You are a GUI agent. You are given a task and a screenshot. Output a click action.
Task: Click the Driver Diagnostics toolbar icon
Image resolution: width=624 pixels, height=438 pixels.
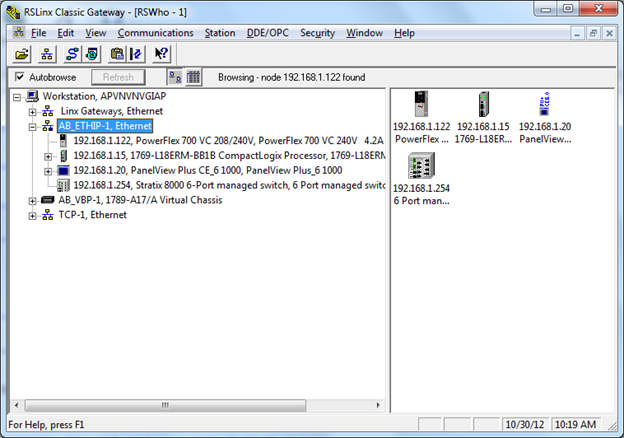(x=92, y=54)
